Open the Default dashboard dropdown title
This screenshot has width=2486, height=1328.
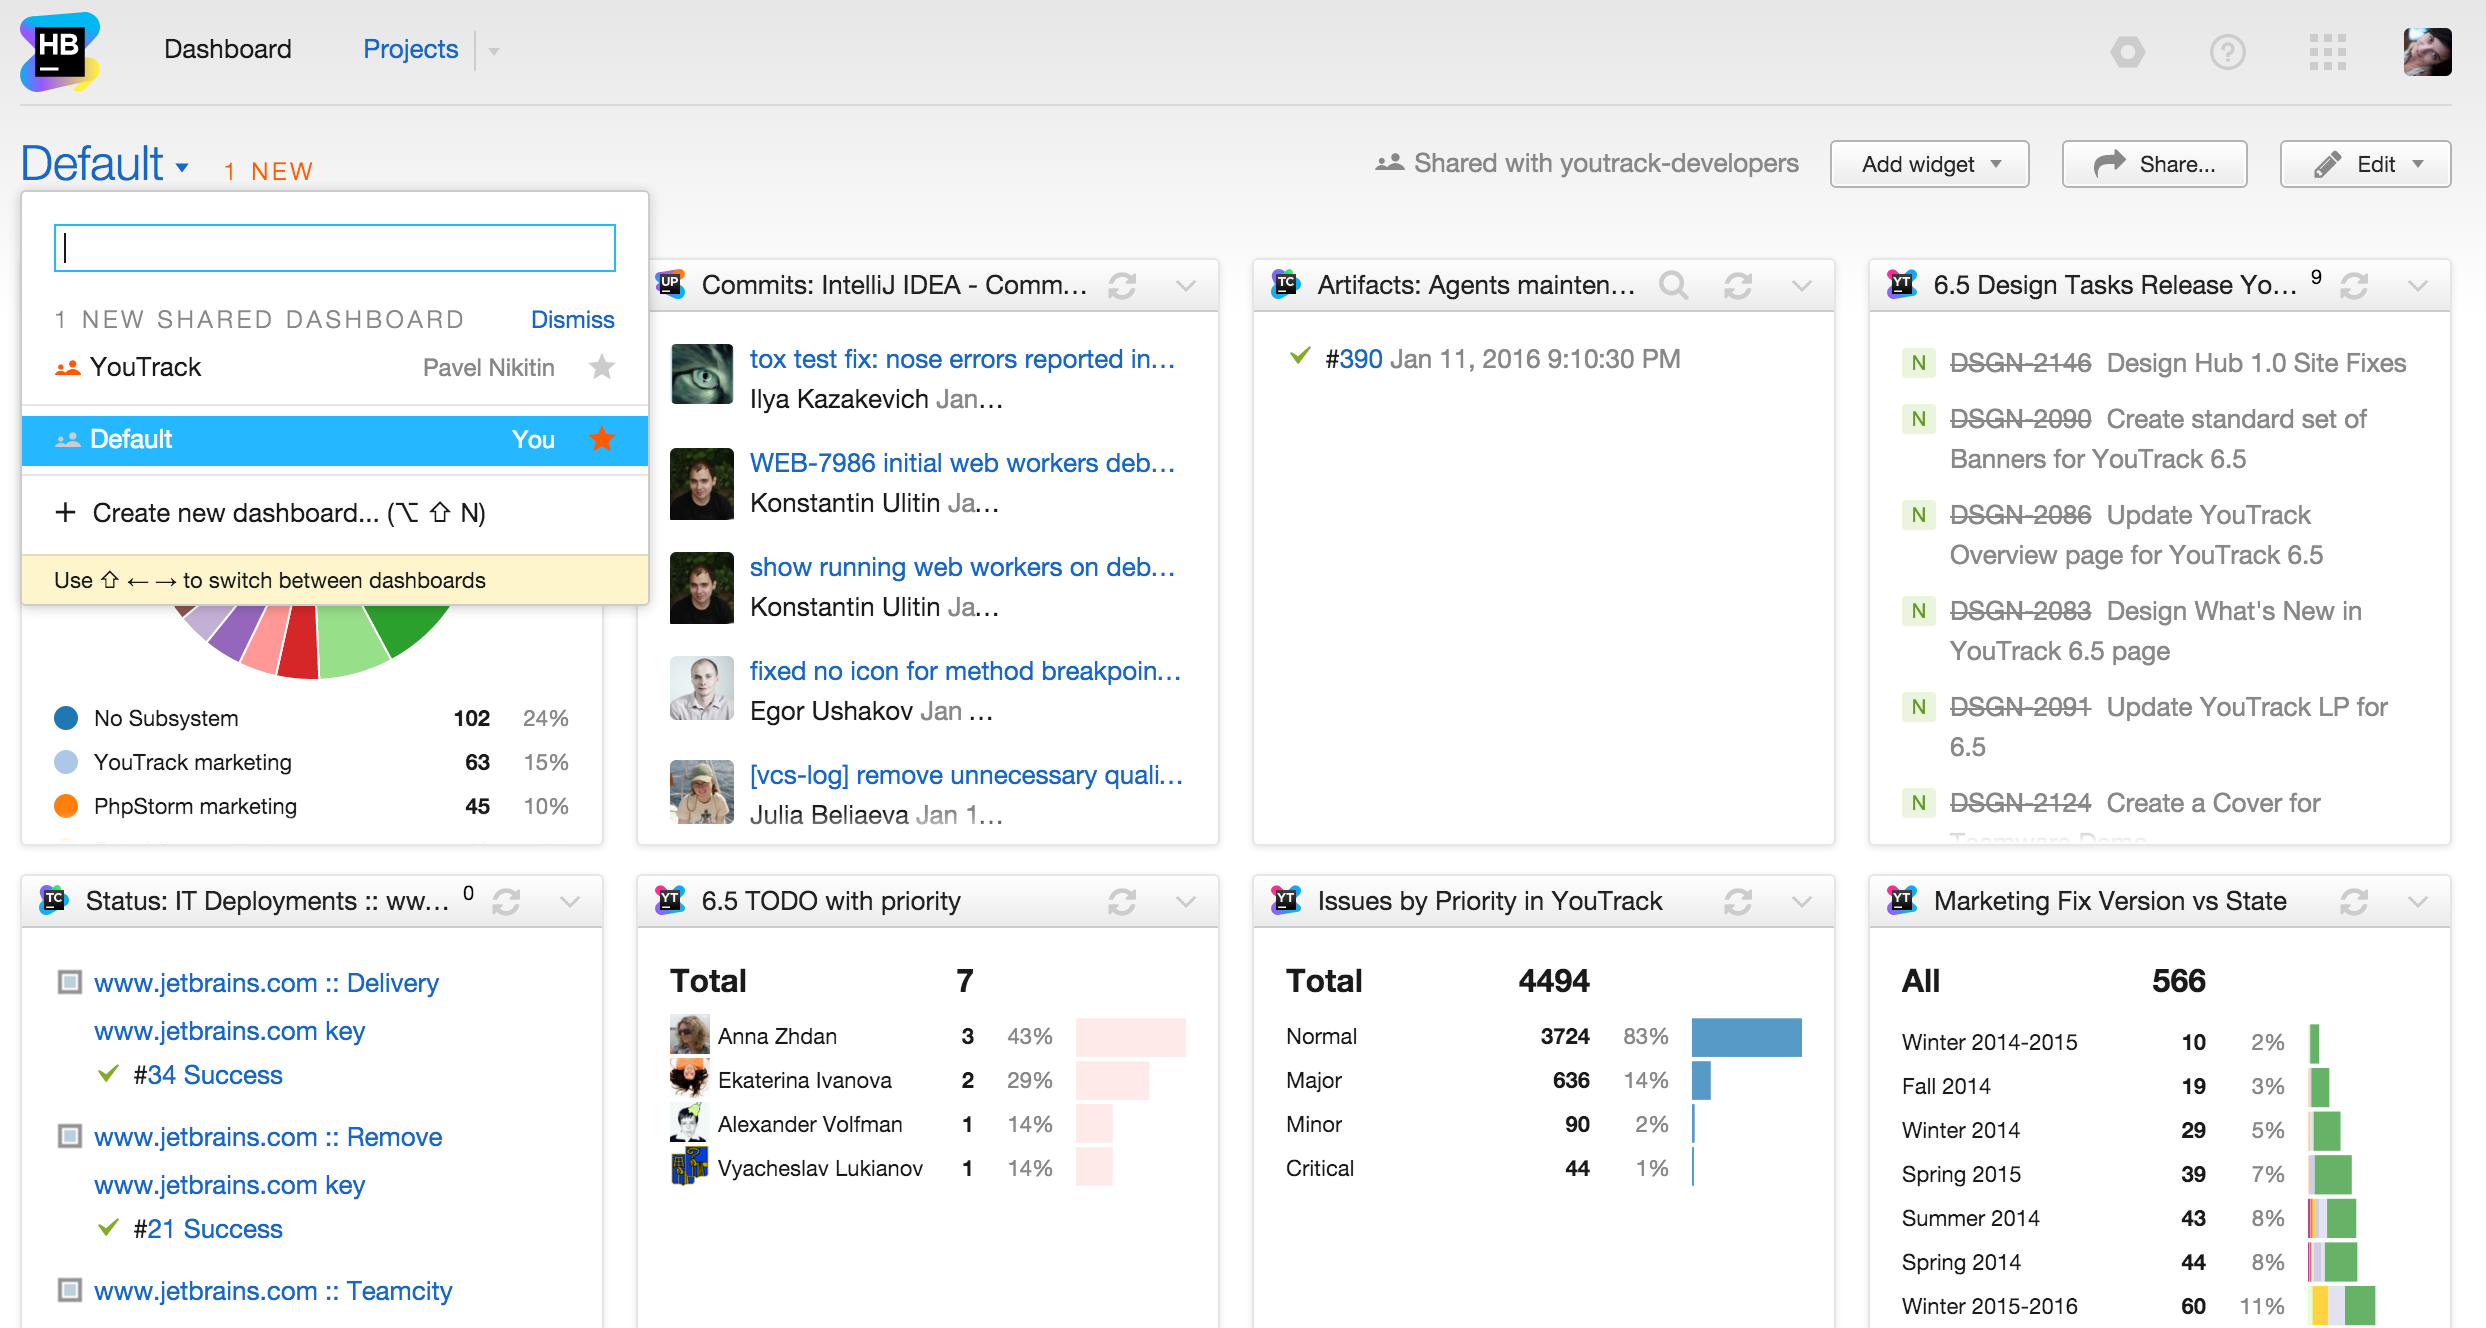click(104, 164)
